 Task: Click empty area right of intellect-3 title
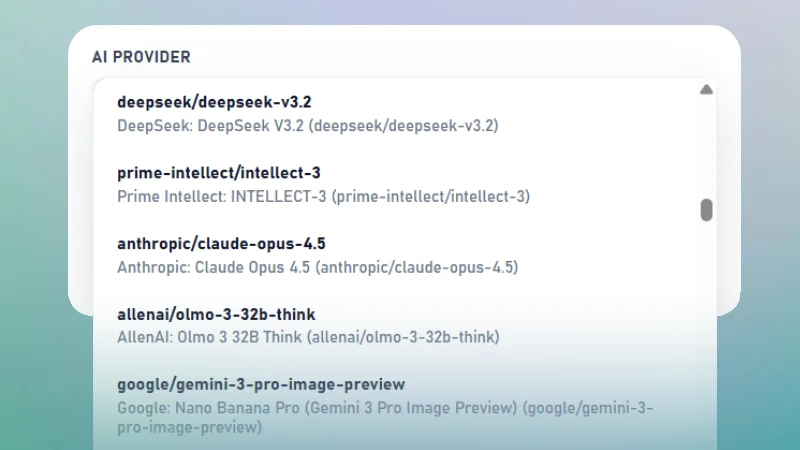(500, 173)
